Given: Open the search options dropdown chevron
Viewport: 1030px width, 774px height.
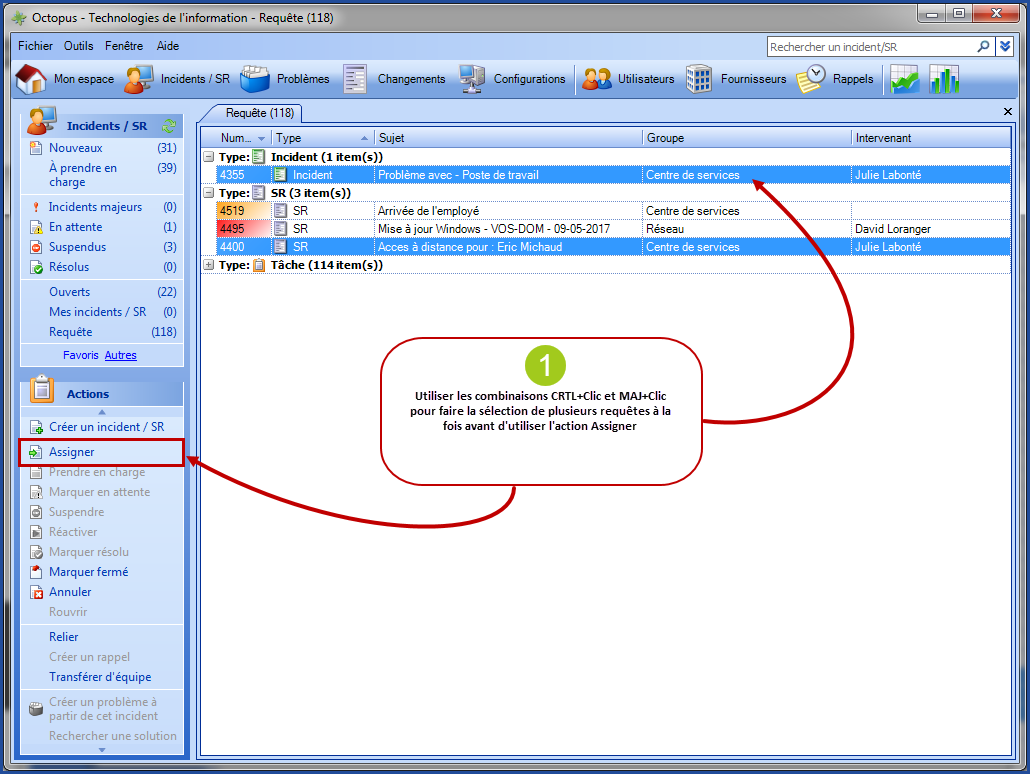Looking at the screenshot, I should 1003,46.
